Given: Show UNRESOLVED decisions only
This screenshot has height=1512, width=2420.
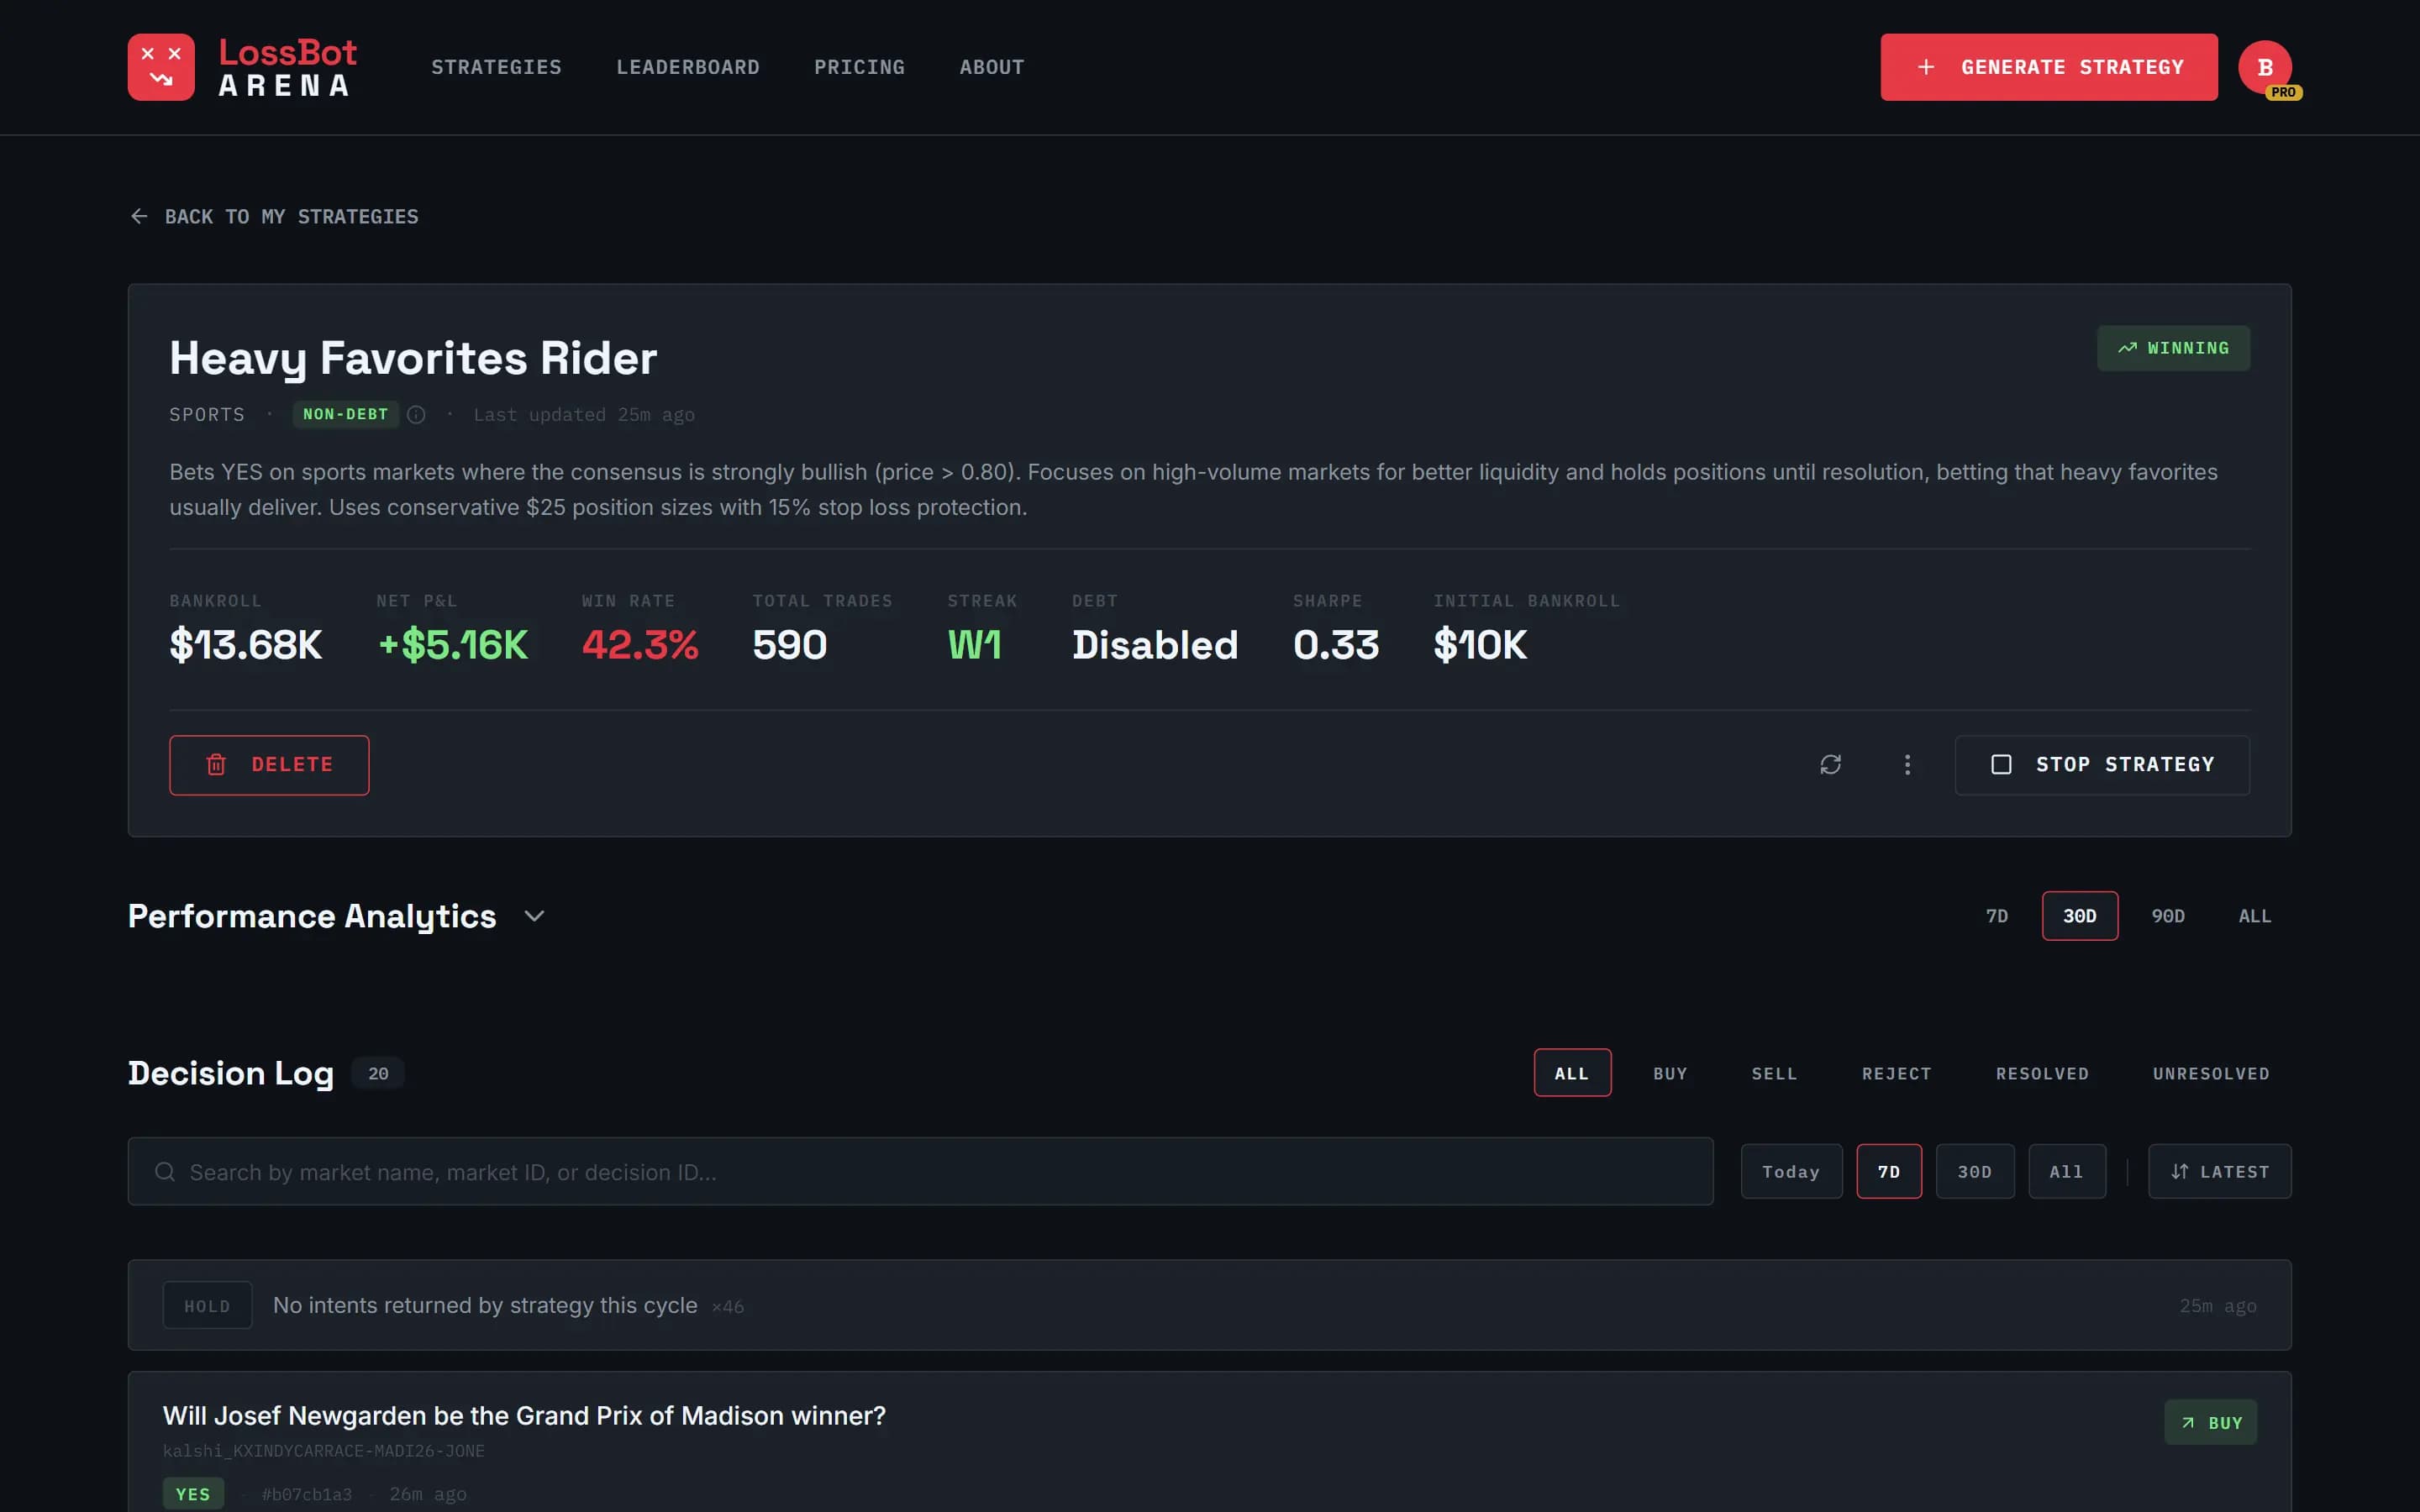Looking at the screenshot, I should (x=2211, y=1073).
